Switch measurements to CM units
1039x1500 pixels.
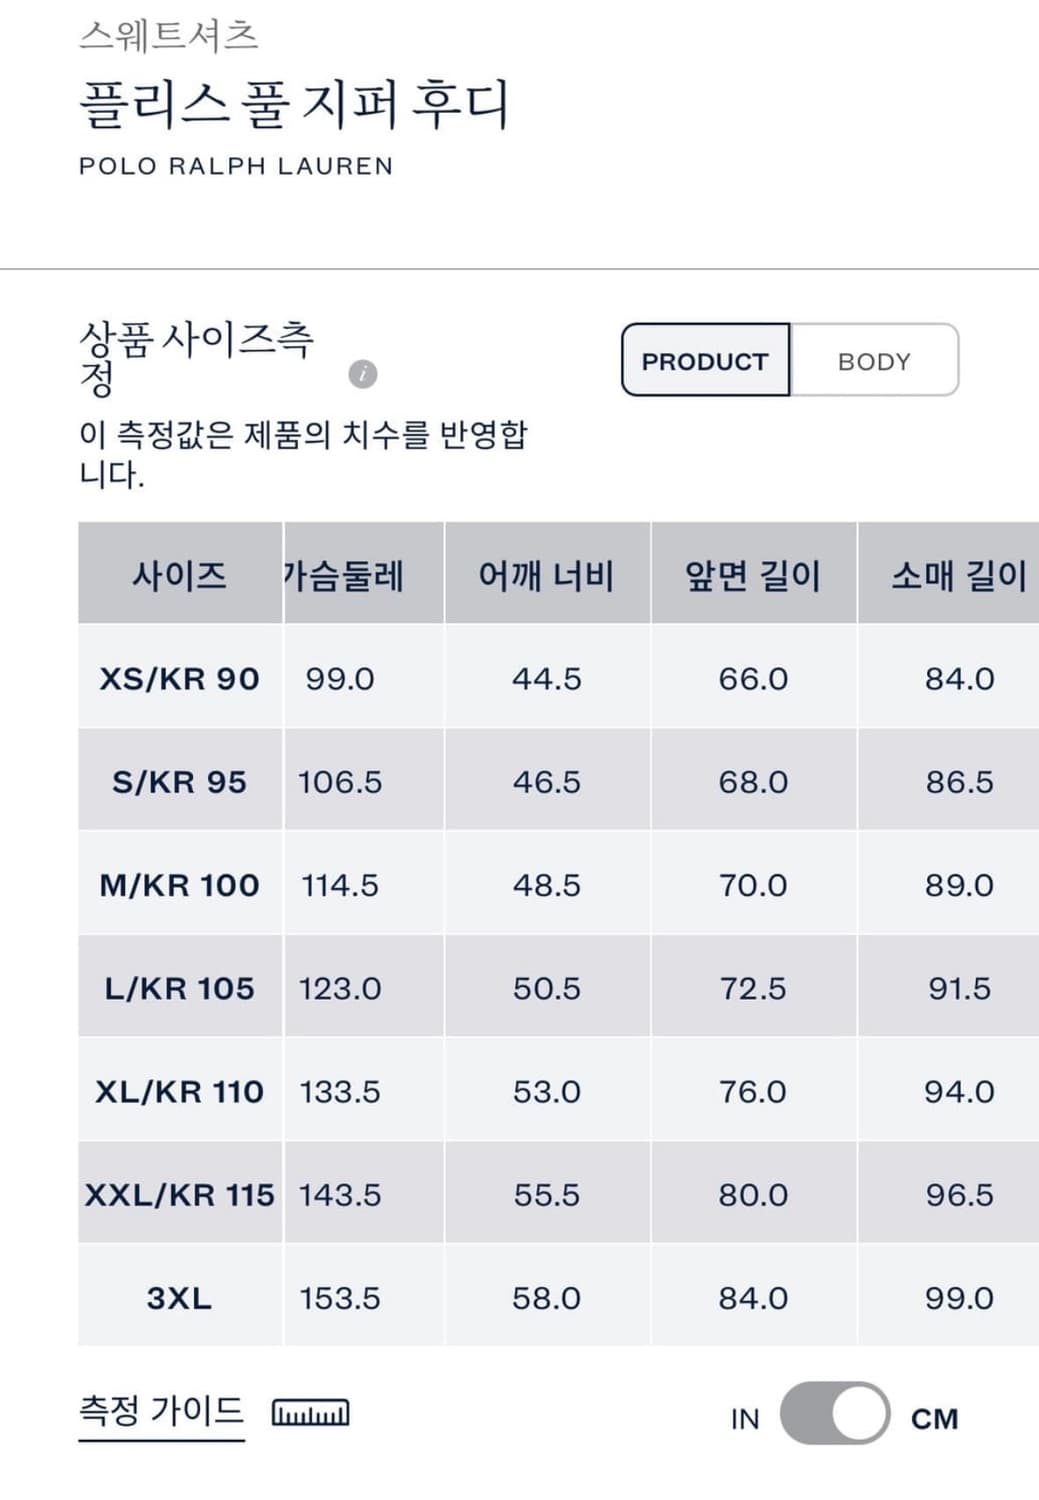pyautogui.click(x=930, y=1417)
